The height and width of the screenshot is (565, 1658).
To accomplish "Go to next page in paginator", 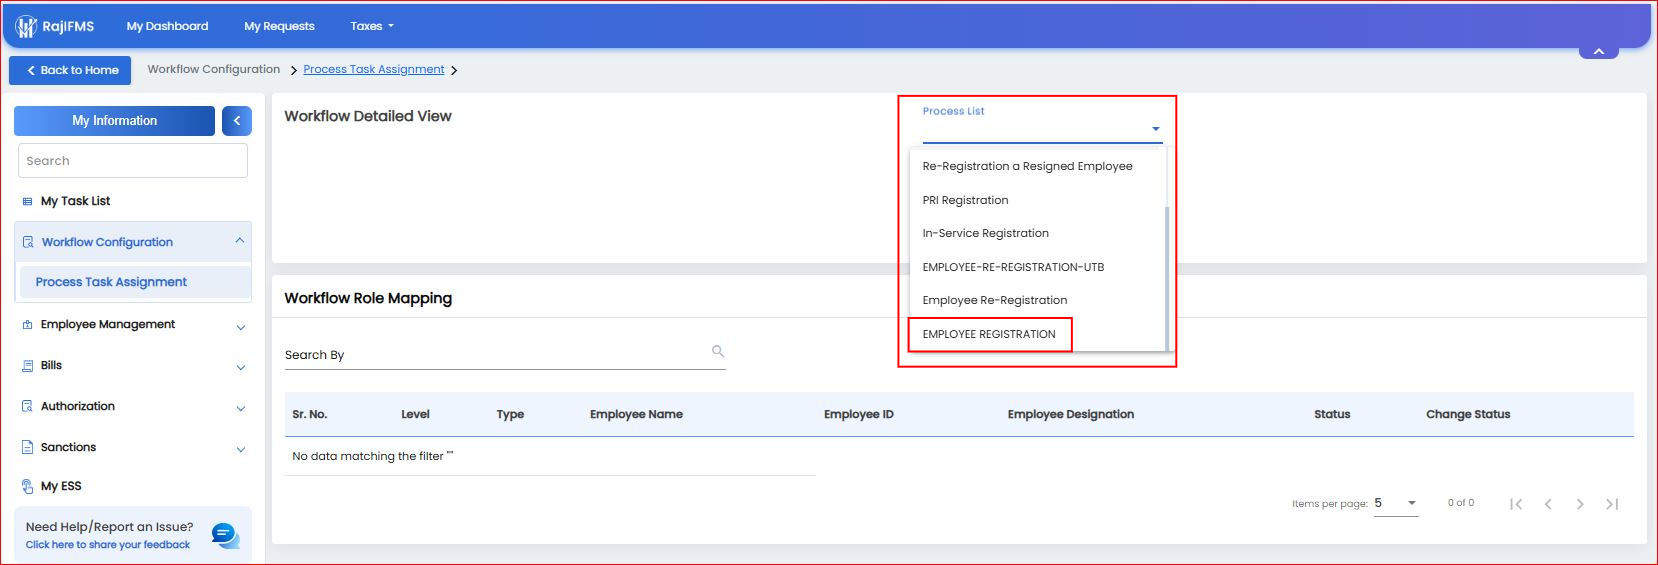I will click(1580, 504).
